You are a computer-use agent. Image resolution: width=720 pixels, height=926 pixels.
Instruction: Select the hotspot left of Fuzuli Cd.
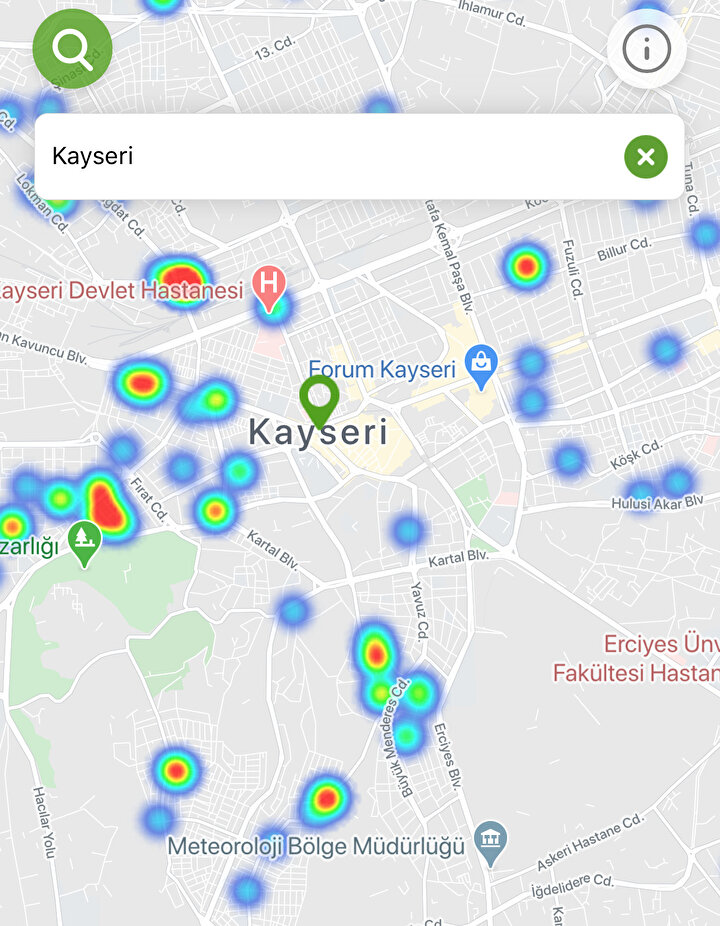coord(526,266)
